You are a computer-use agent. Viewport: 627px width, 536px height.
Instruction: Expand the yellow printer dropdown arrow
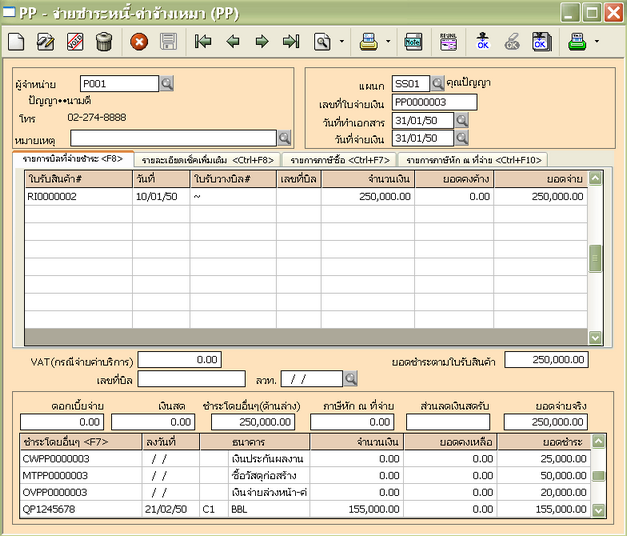388,42
